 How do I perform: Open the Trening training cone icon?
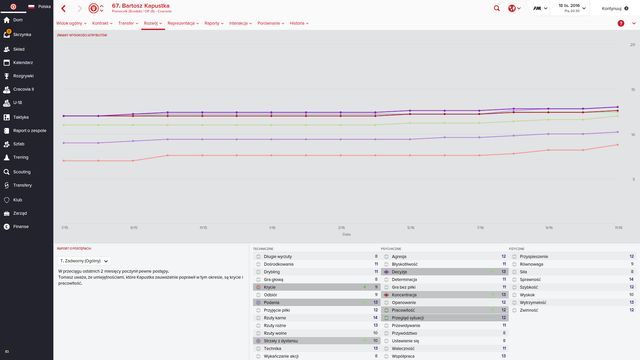pos(7,157)
